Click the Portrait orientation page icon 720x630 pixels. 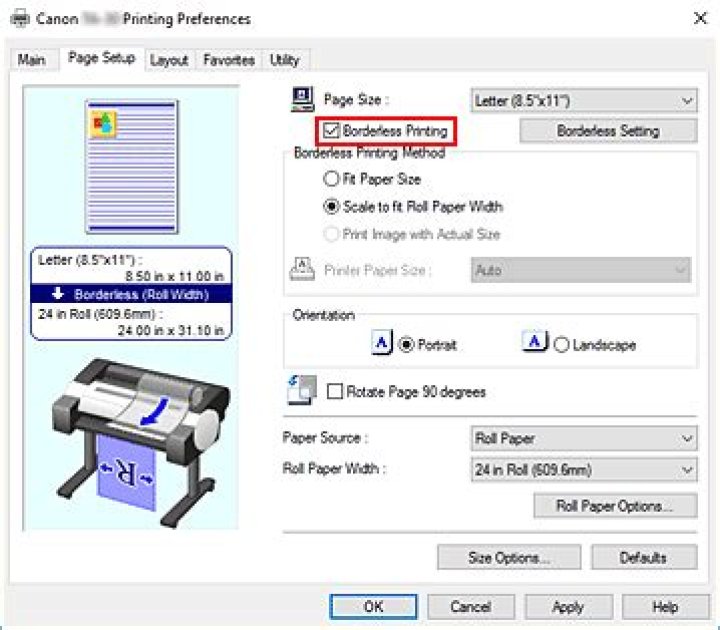coord(382,342)
